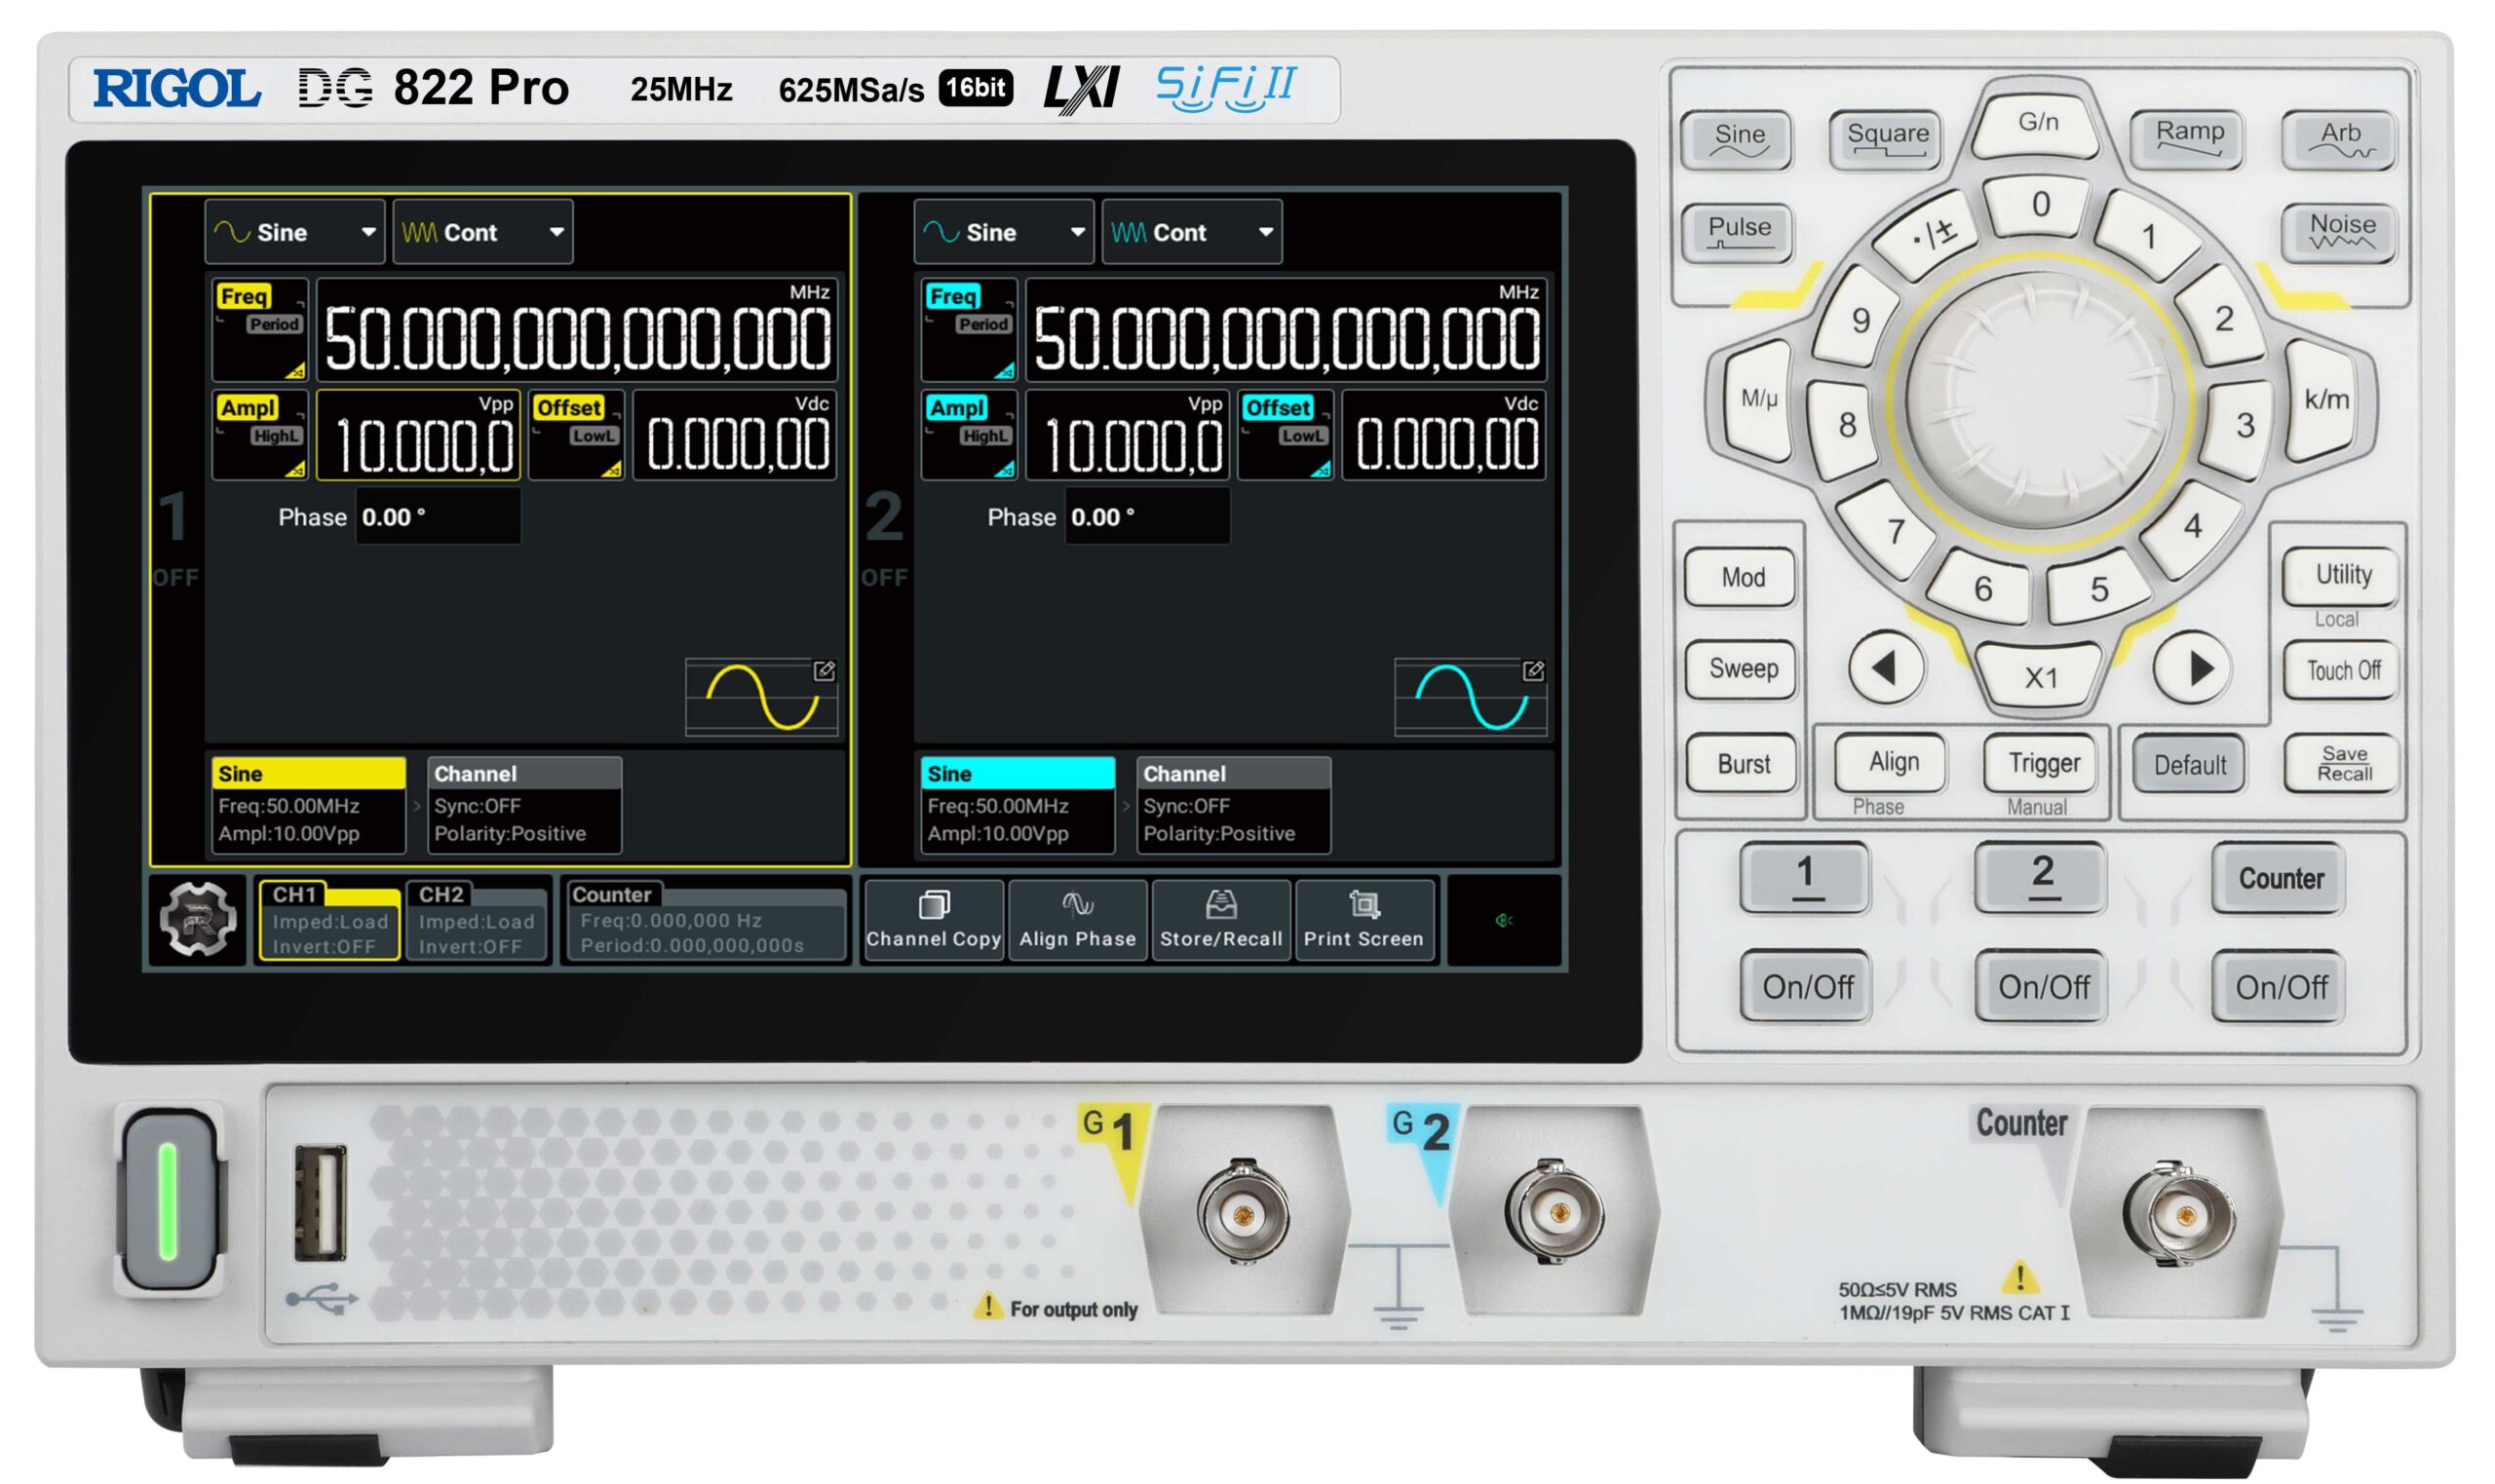2495x1484 pixels.
Task: Open the Counter status panel on screen
Action: pyautogui.click(x=705, y=920)
